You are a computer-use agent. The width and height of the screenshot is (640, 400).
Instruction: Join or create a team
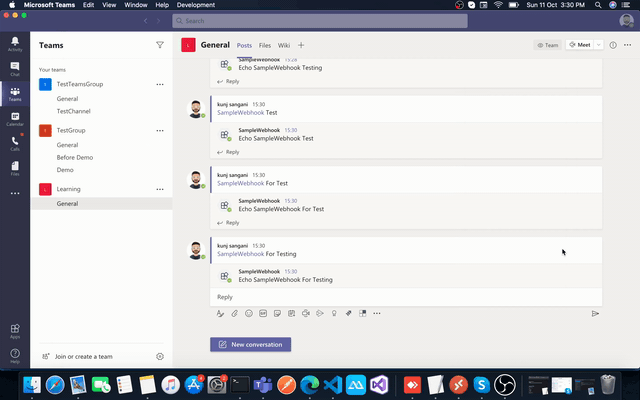(84, 356)
